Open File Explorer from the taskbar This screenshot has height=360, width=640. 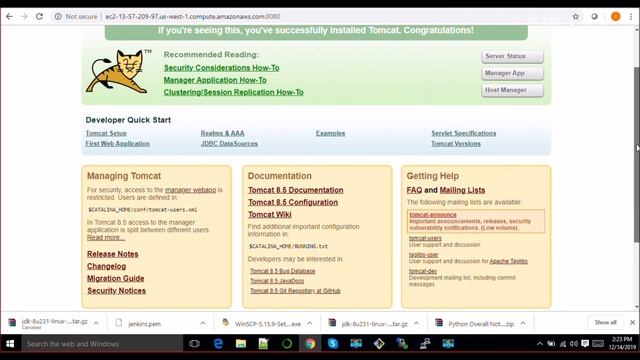point(241,344)
